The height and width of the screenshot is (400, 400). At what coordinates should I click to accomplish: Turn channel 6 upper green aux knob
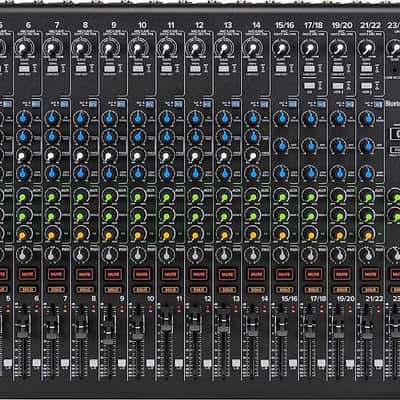23,197
